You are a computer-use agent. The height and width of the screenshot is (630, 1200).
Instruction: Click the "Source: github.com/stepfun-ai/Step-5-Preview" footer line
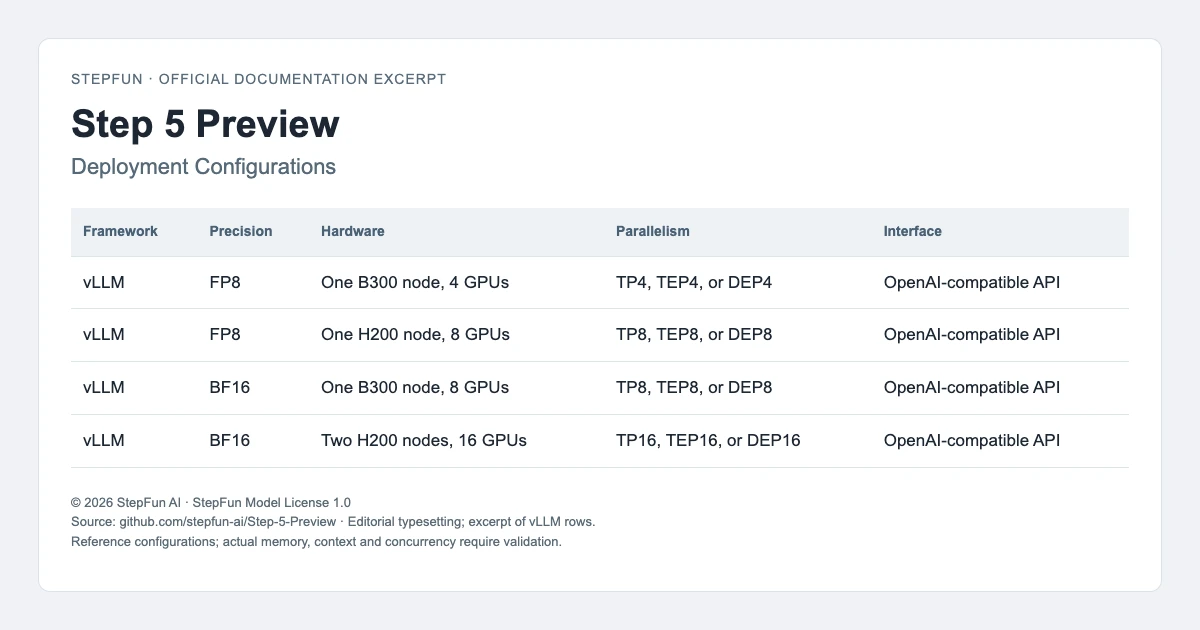pos(333,522)
